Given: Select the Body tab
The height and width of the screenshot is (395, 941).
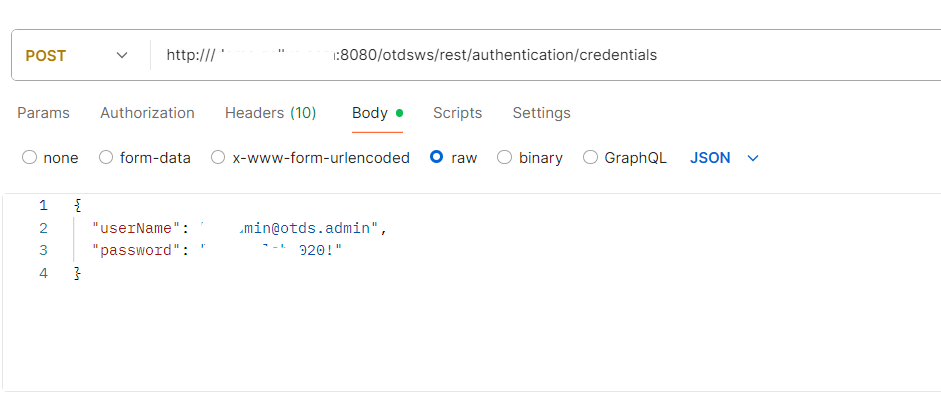Looking at the screenshot, I should [x=377, y=113].
